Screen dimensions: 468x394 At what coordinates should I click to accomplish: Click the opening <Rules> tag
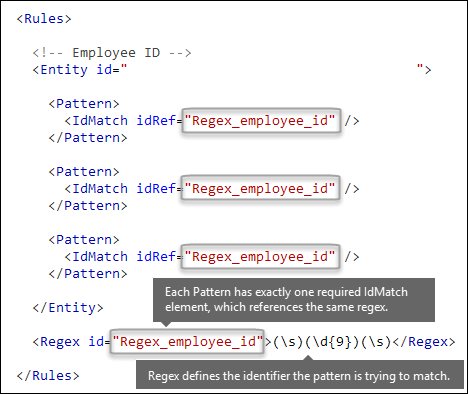pyautogui.click(x=44, y=19)
